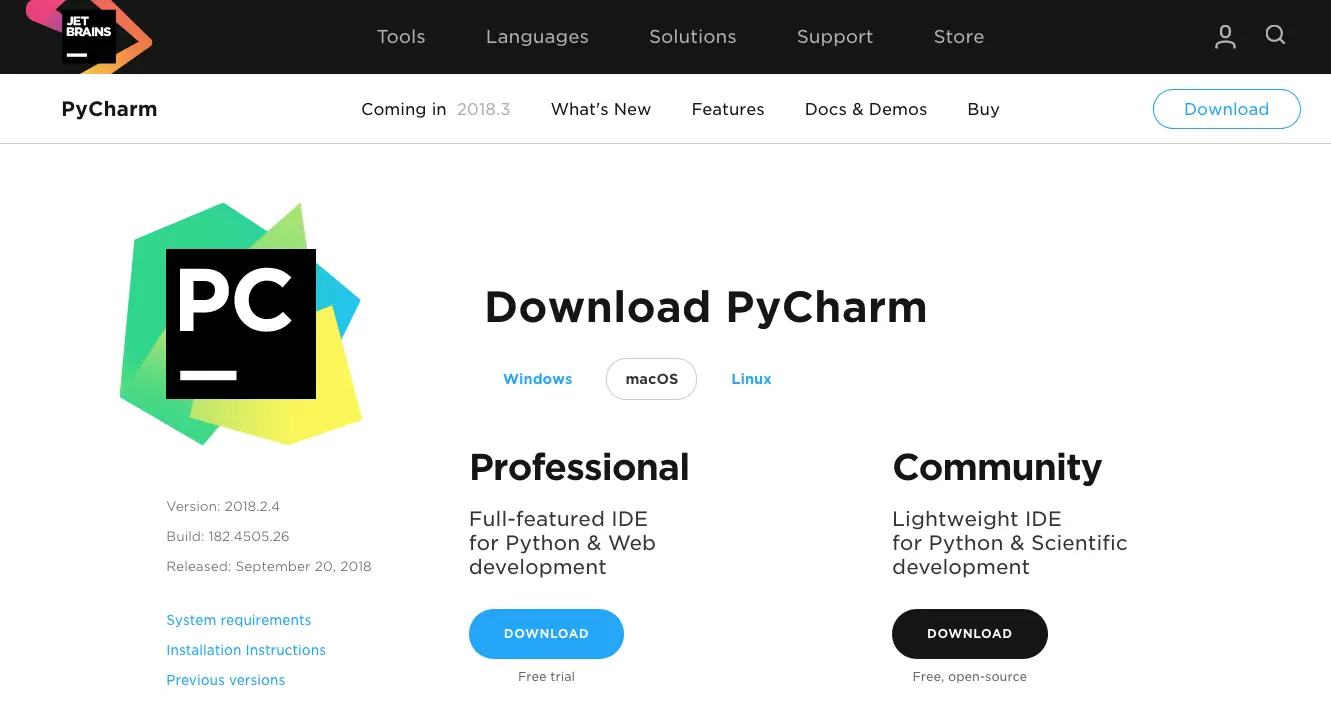
Task: Open the System requirements link
Action: 239,620
